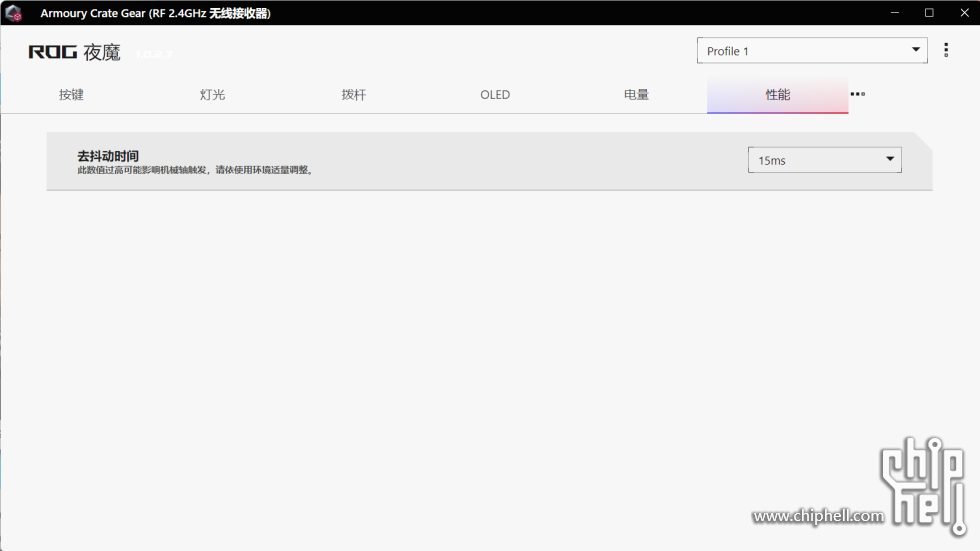Click the ROG 夜魔 device logo
Screen dimensions: 980x551
[x=74, y=52]
